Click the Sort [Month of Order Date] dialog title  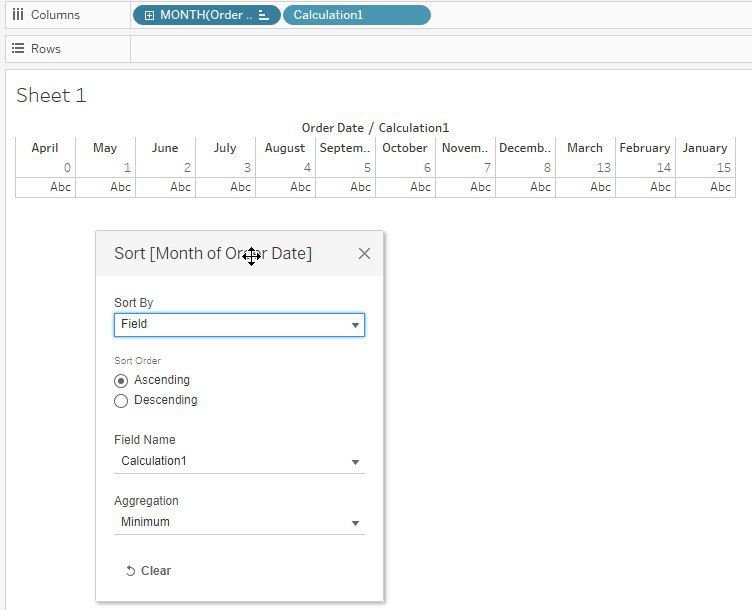(x=213, y=253)
